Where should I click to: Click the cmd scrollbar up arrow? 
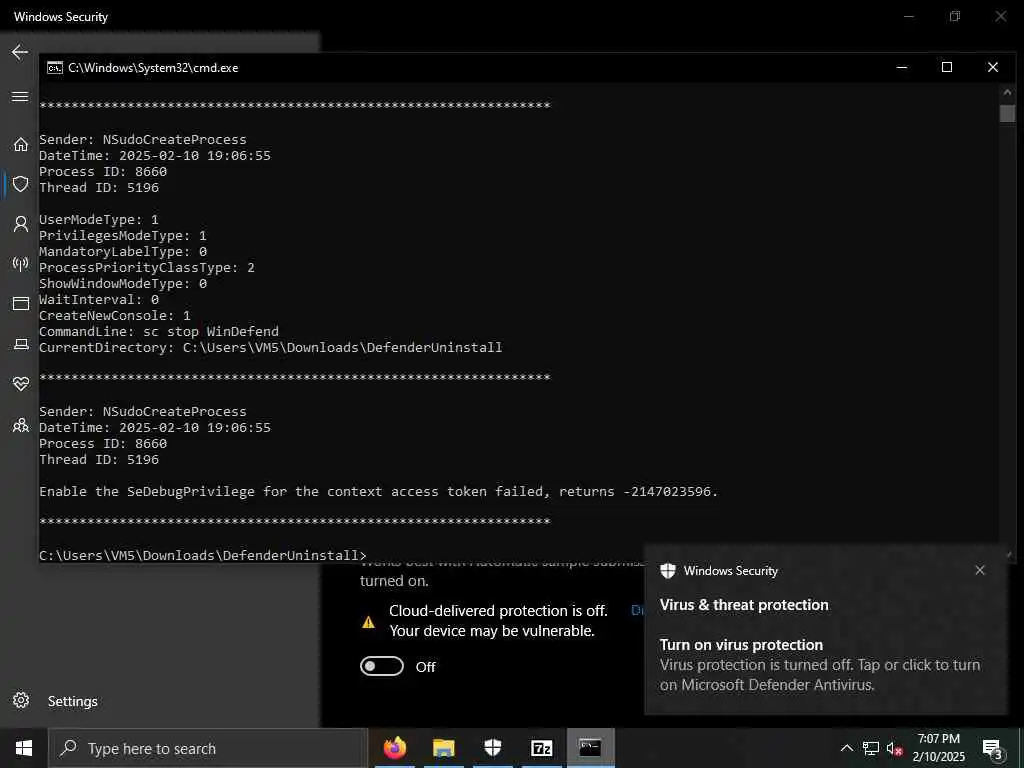(1007, 93)
